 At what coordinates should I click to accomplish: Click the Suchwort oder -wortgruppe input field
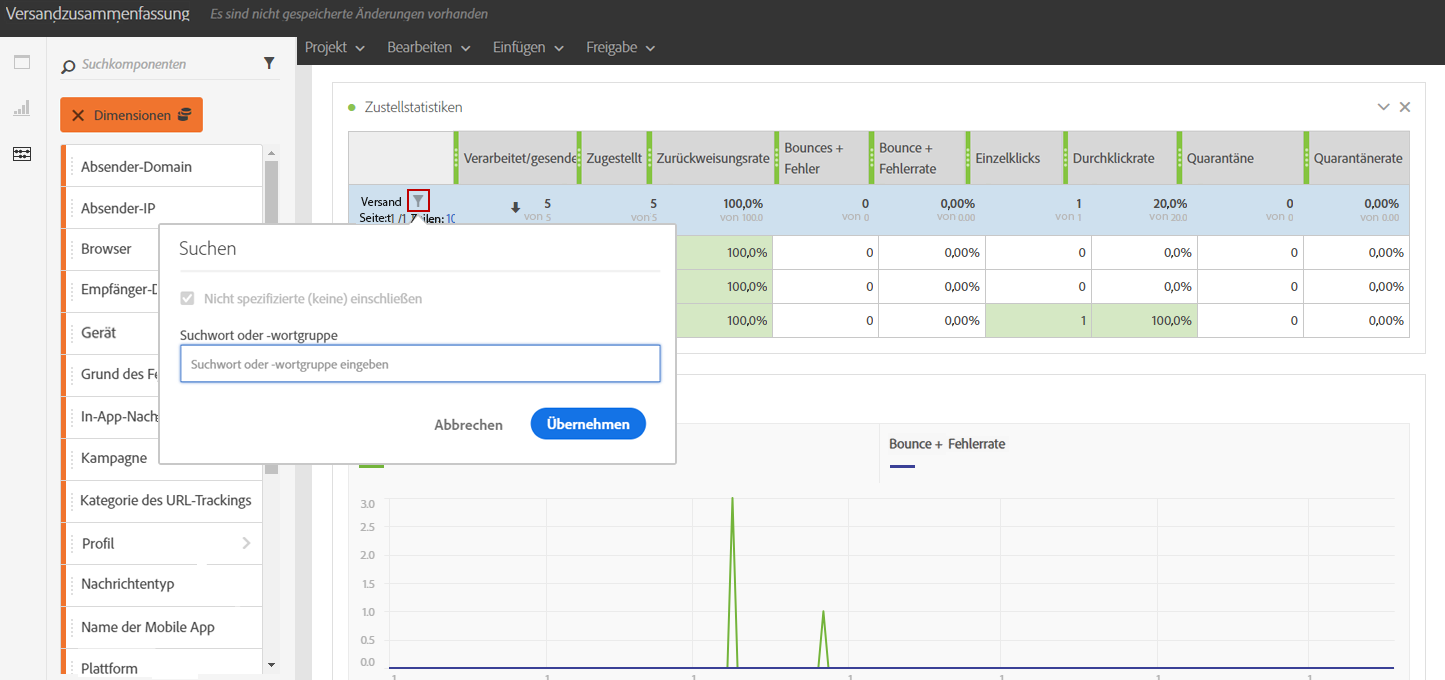tap(420, 364)
